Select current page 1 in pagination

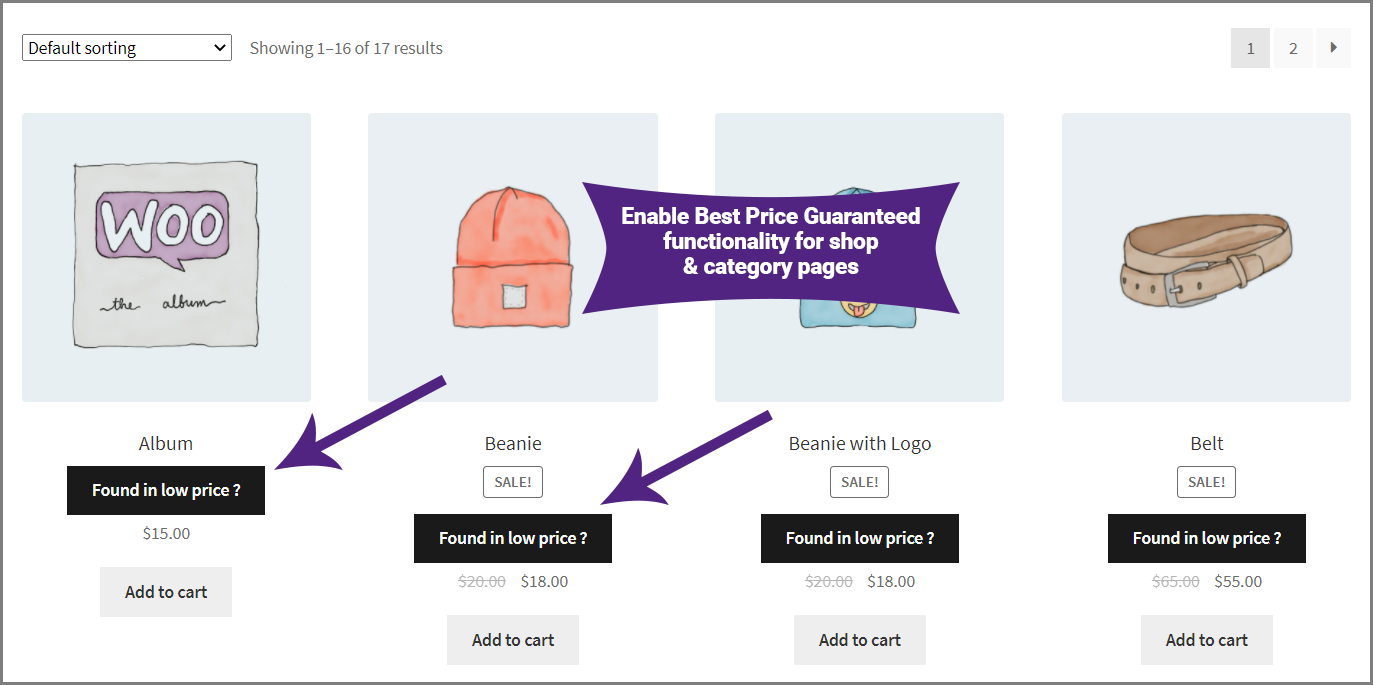(x=1250, y=48)
